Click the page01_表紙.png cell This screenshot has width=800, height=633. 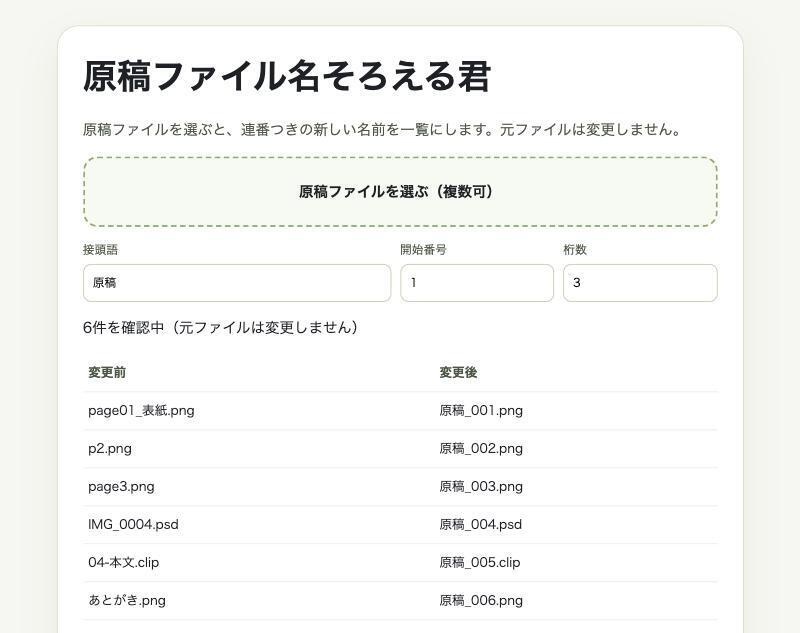tap(141, 411)
